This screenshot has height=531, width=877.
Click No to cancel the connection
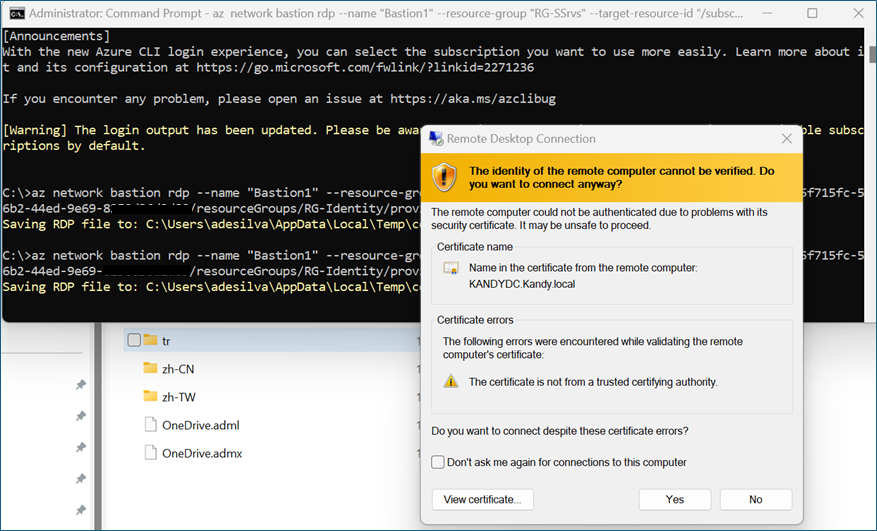756,499
